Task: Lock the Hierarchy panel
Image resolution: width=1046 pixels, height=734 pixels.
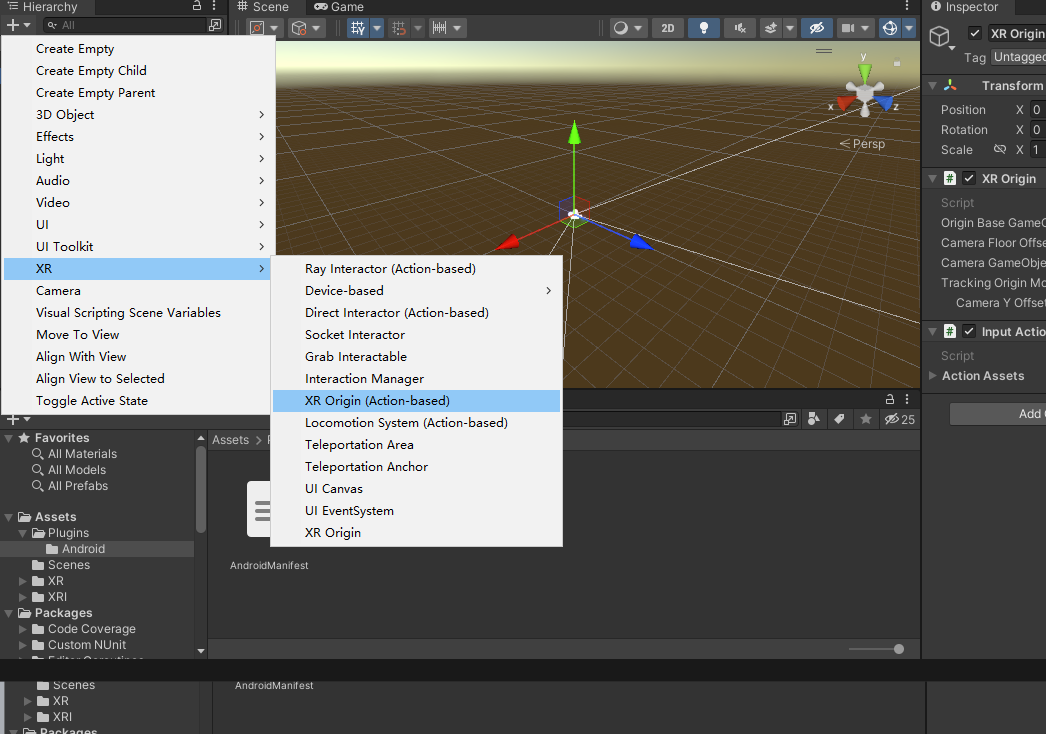Action: tap(197, 6)
